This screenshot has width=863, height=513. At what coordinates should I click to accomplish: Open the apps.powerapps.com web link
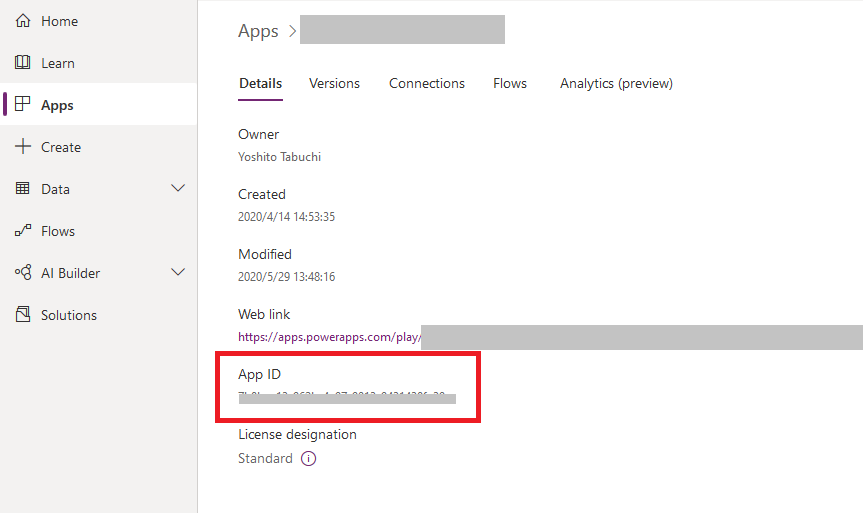(x=329, y=337)
